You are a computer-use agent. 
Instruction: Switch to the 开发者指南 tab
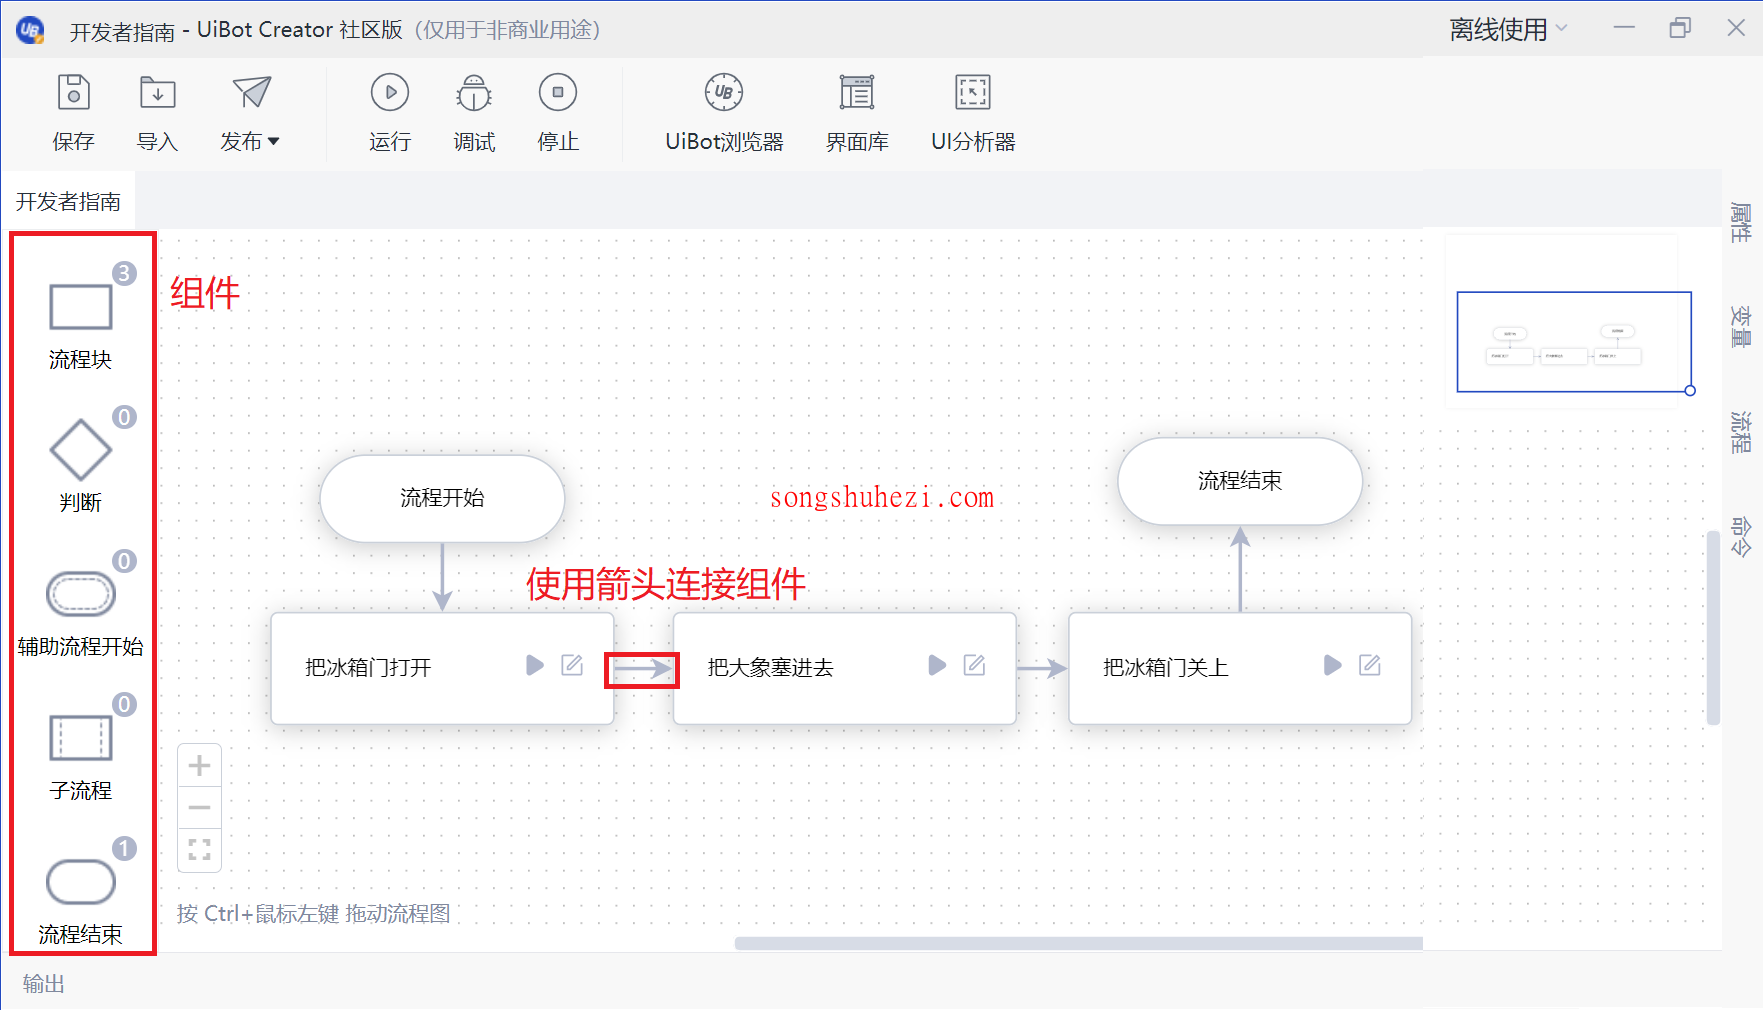68,202
